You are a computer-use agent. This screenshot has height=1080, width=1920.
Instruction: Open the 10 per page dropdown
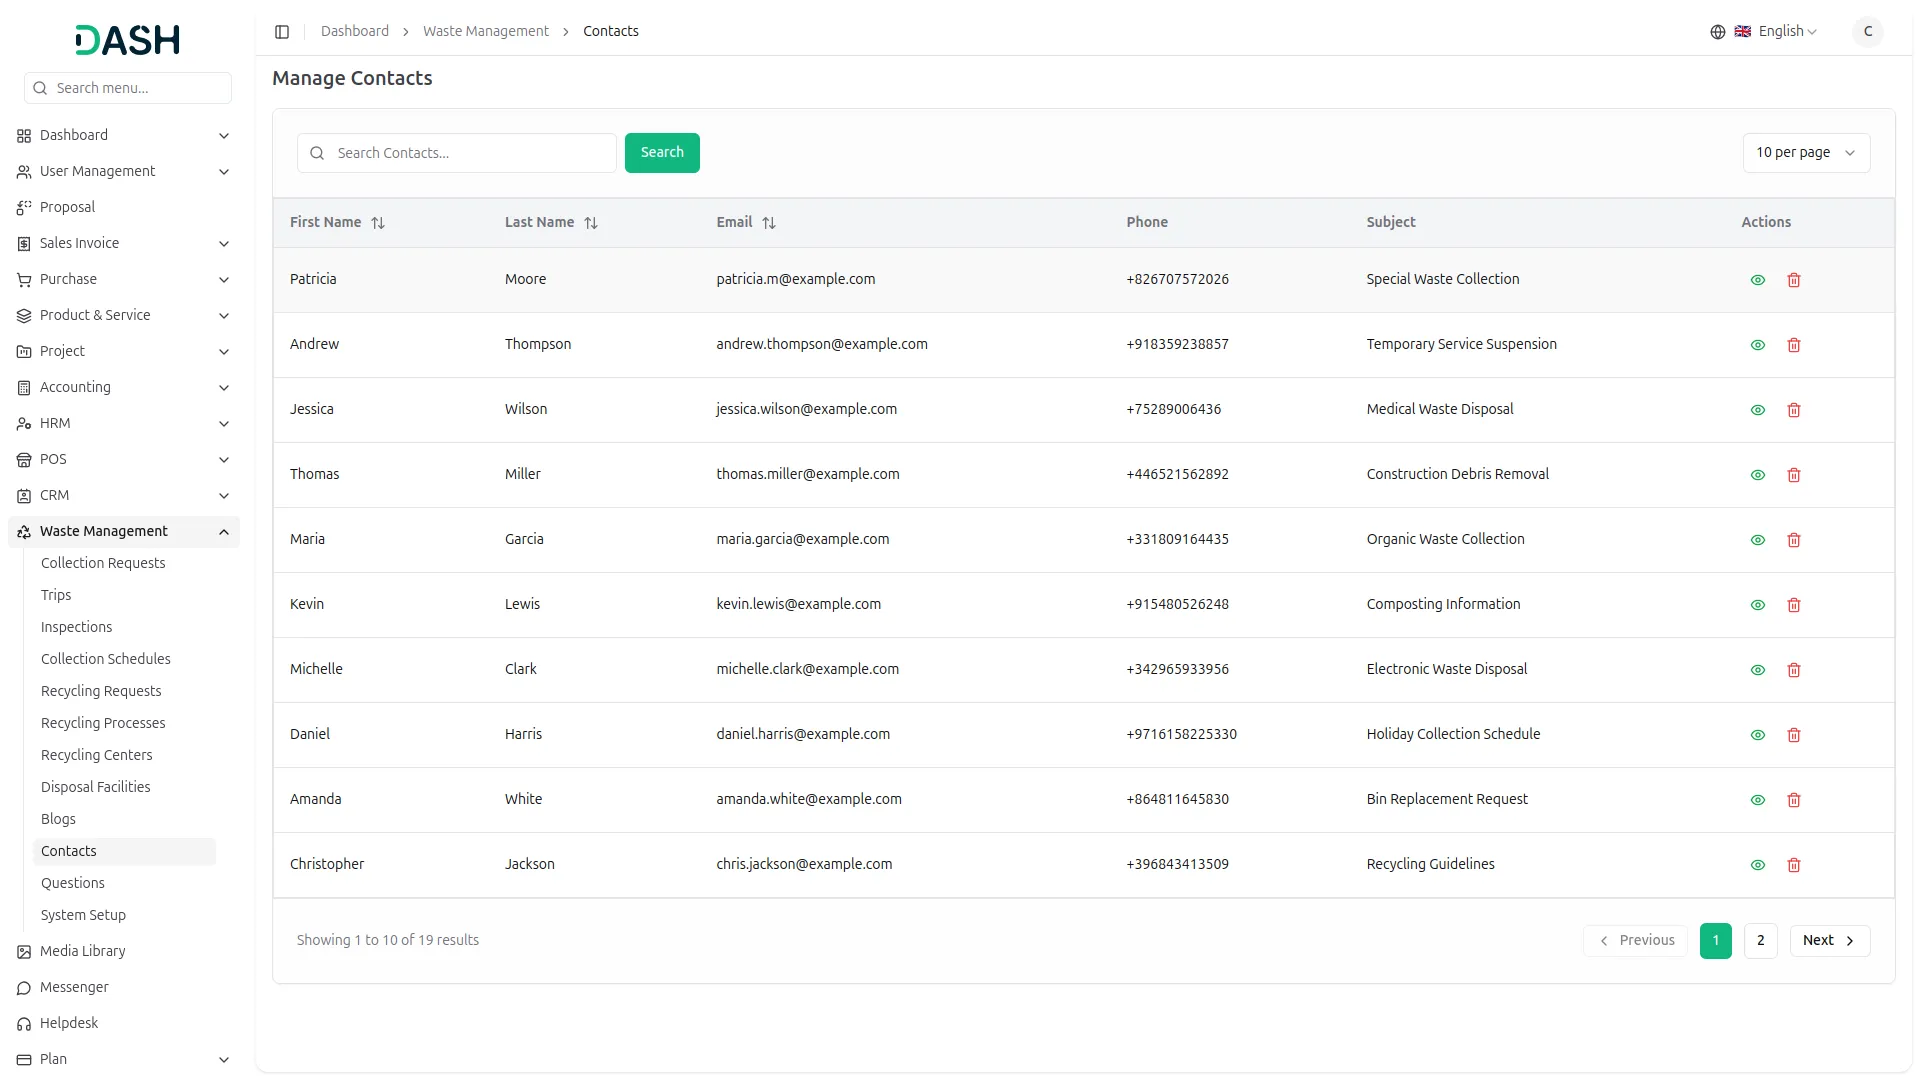[1805, 153]
